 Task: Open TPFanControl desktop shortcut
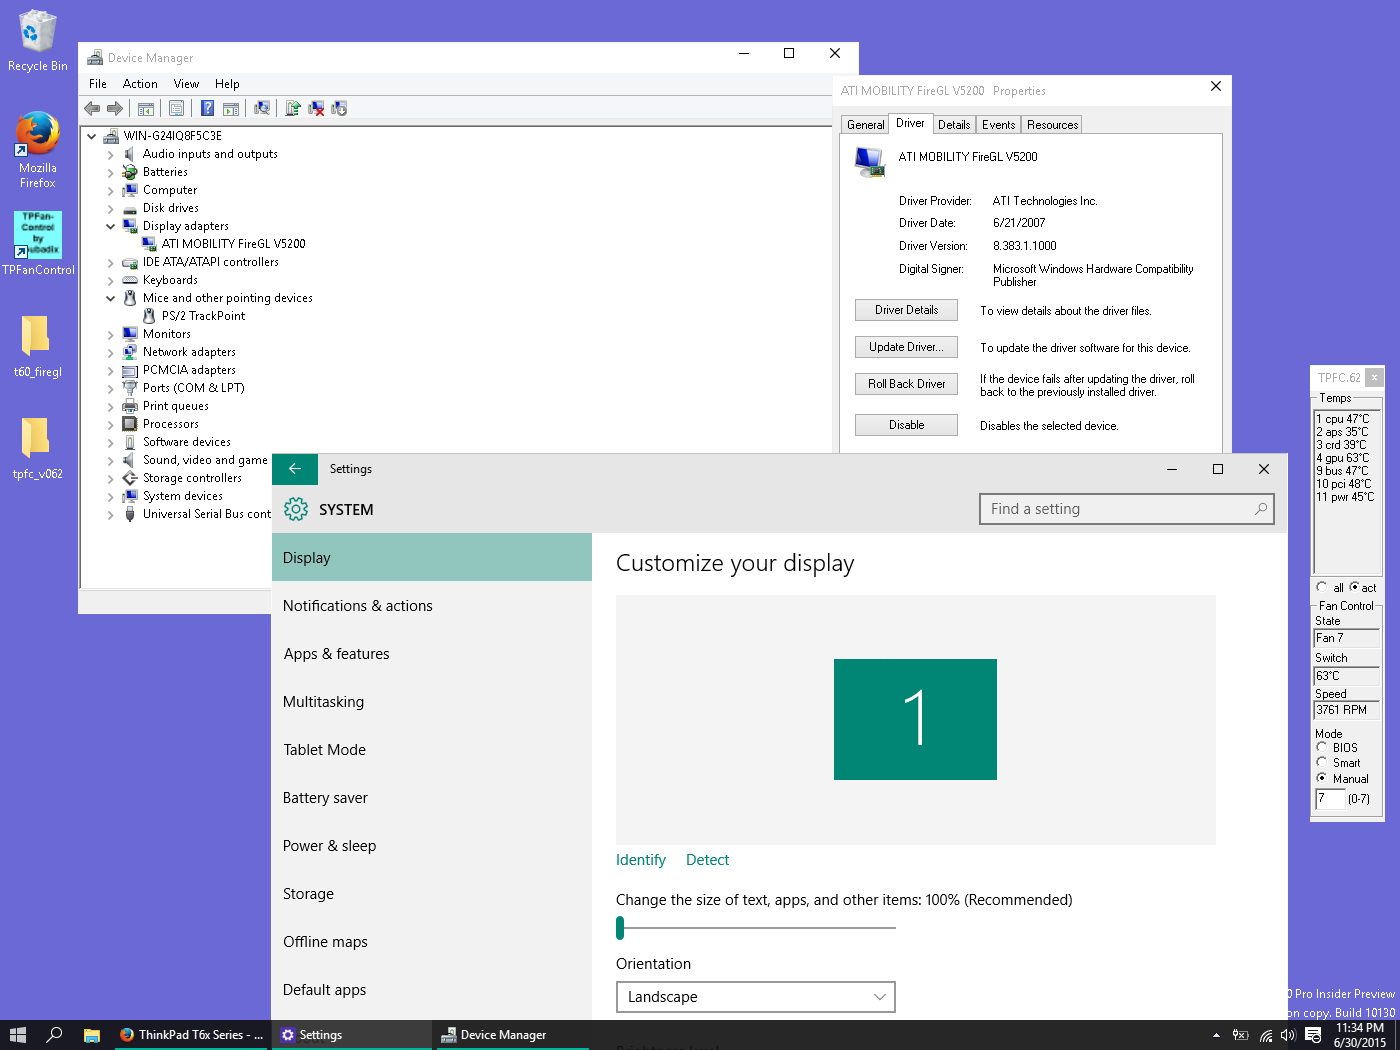[x=38, y=243]
